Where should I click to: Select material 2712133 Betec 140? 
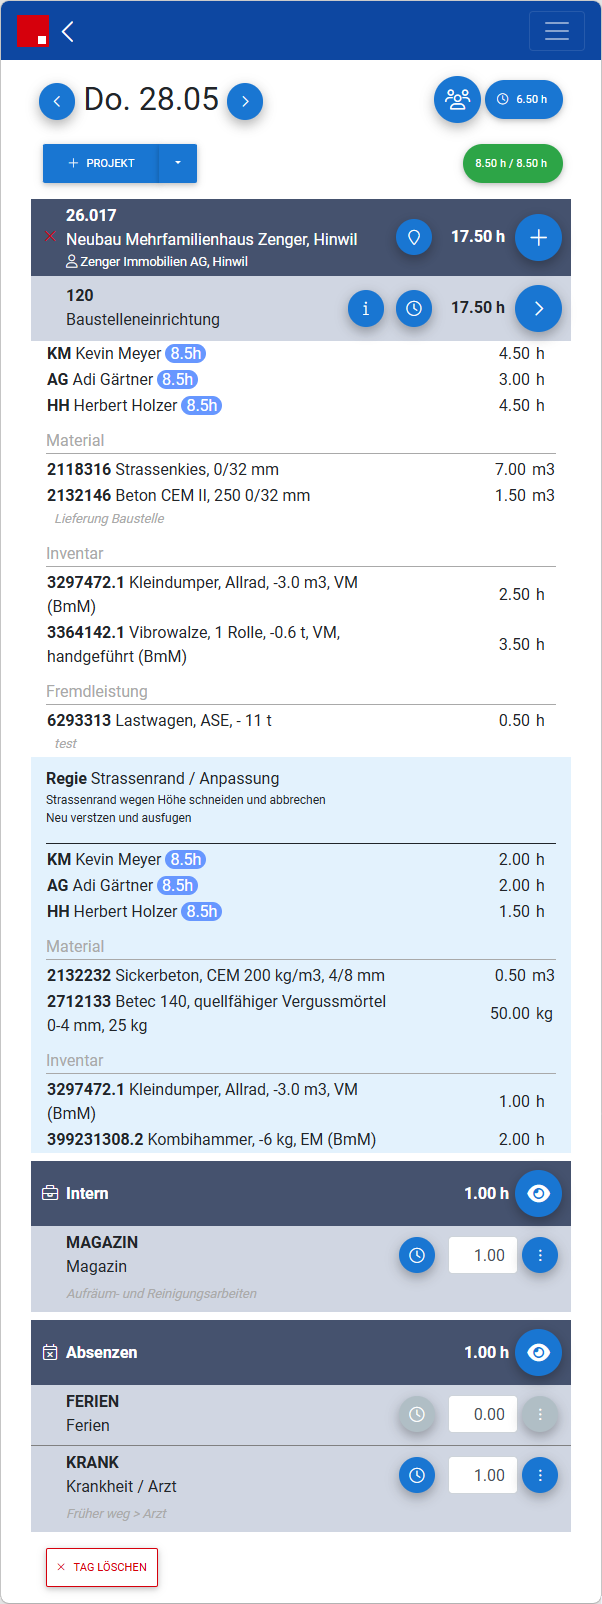[301, 1013]
